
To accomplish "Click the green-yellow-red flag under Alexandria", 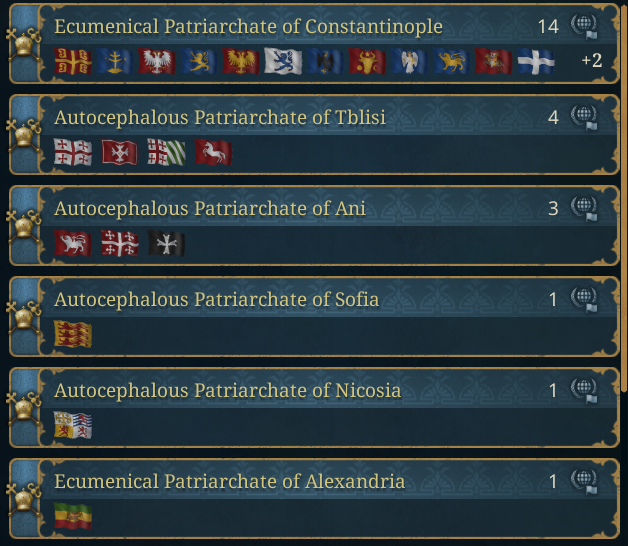I will click(73, 516).
